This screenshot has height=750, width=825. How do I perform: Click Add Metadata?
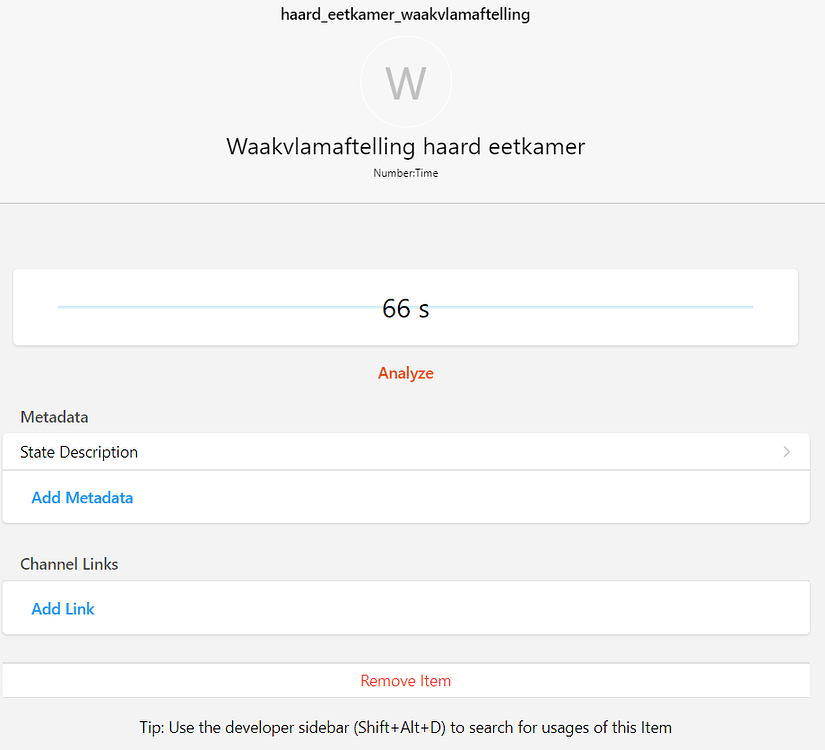(x=82, y=497)
